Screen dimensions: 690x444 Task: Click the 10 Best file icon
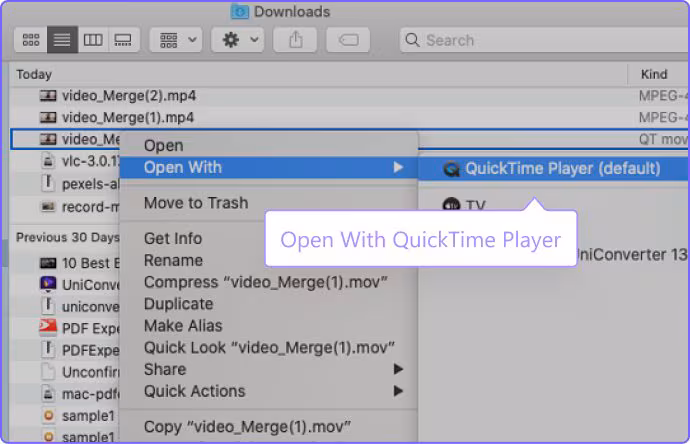click(x=48, y=263)
